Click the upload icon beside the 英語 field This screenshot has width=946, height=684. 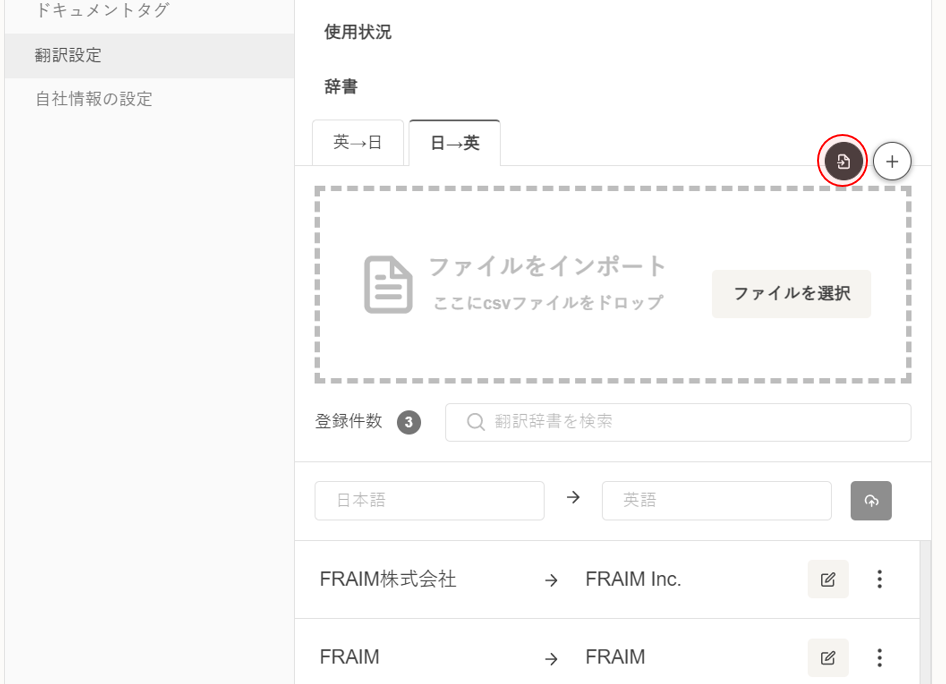(871, 501)
